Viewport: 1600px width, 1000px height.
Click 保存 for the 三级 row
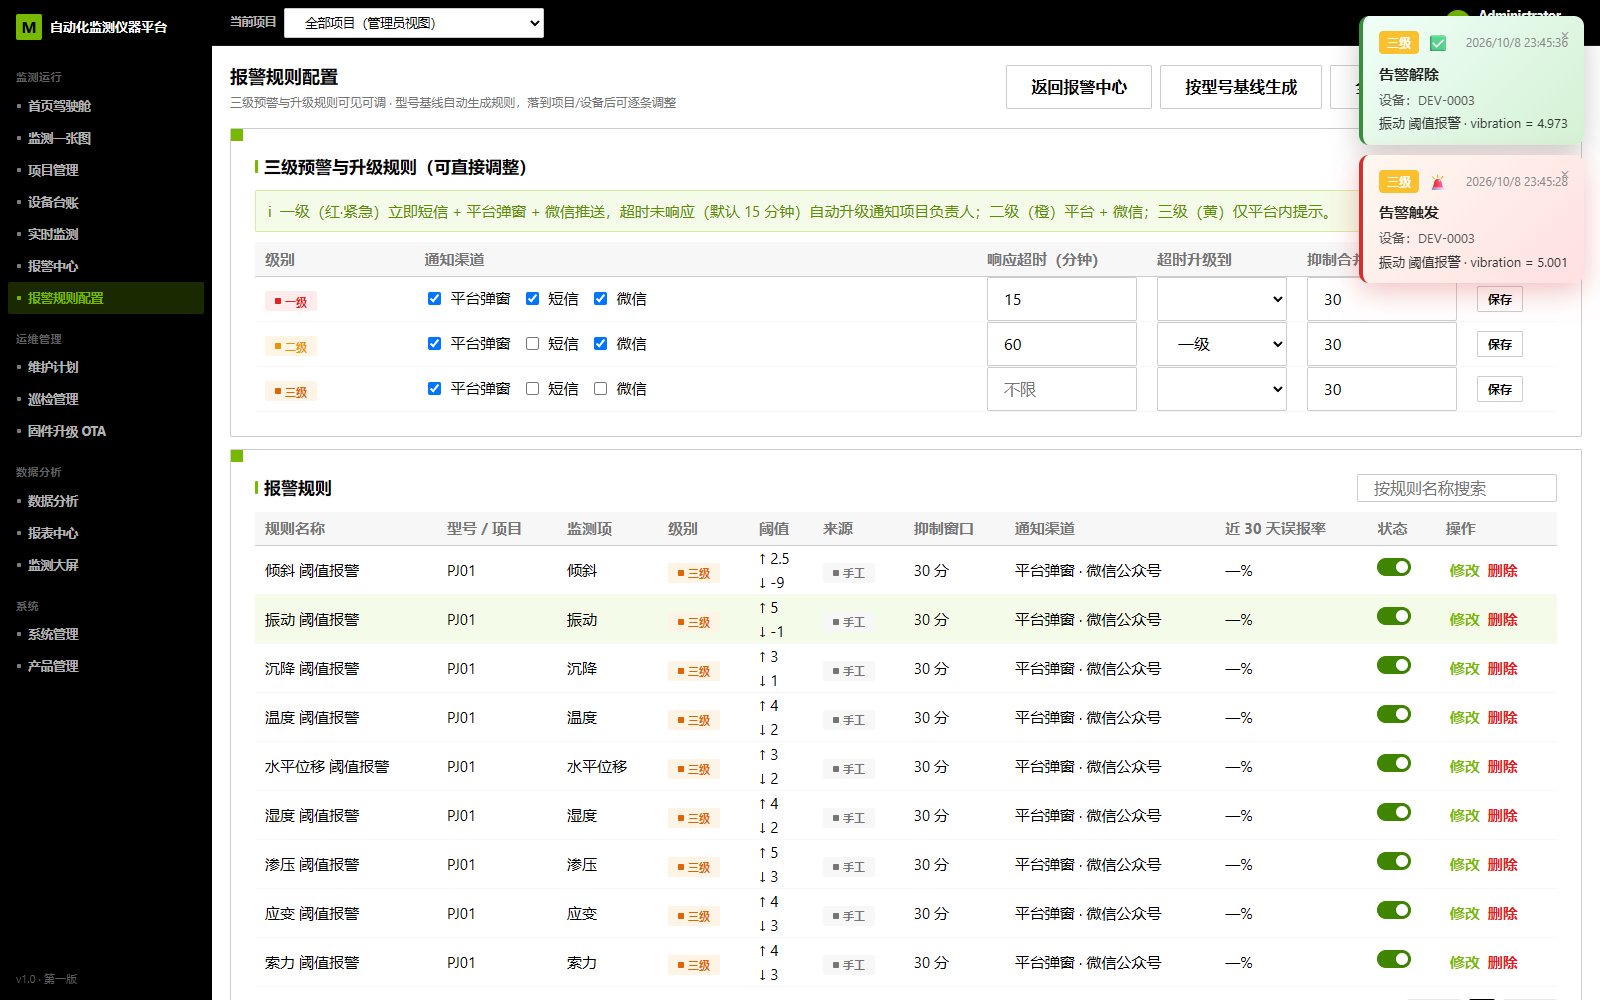(1500, 389)
